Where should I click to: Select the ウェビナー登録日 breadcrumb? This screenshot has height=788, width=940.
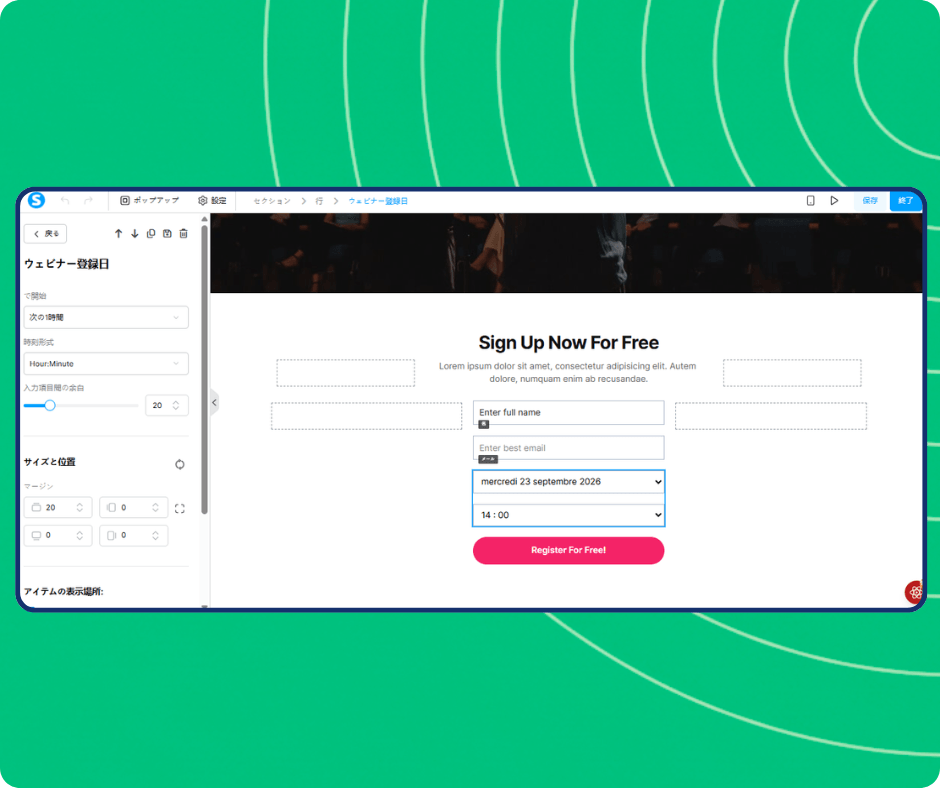pyautogui.click(x=378, y=201)
